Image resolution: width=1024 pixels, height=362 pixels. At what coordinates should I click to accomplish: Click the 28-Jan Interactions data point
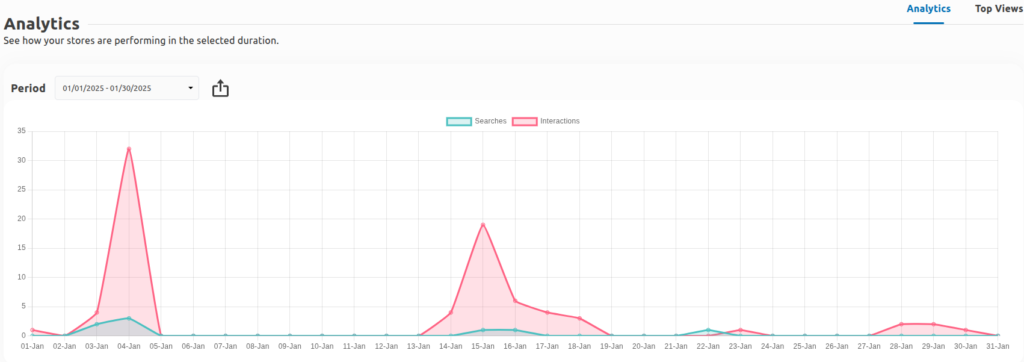(901, 324)
